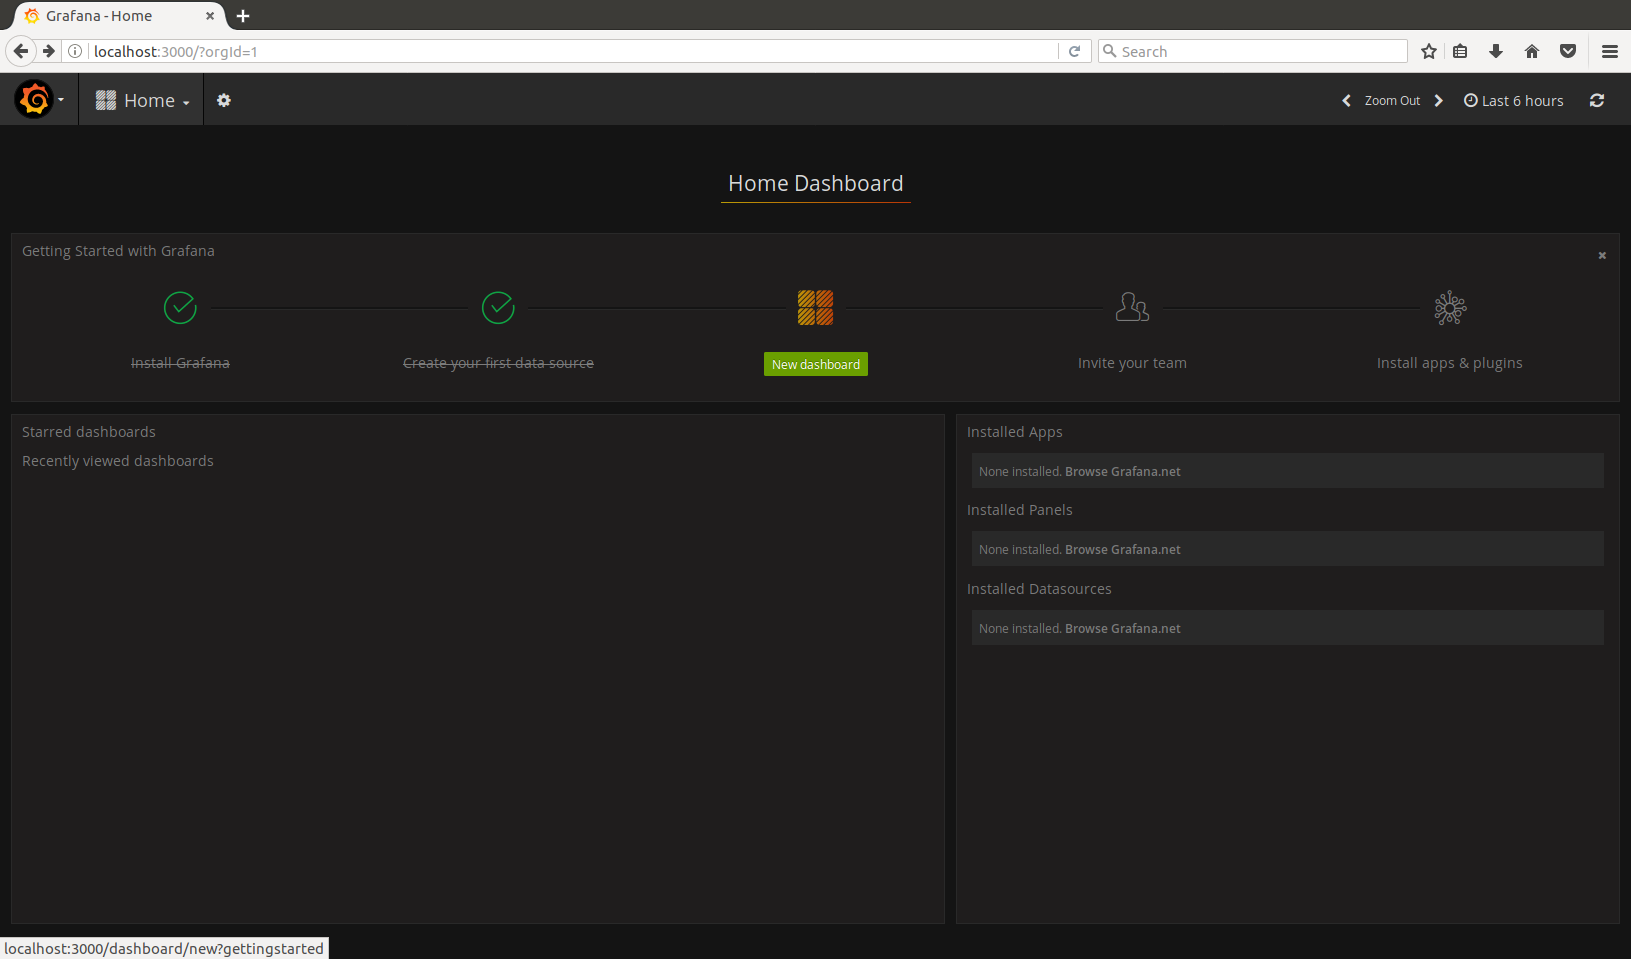This screenshot has height=959, width=1631.
Task: Click the Home Dashboard title
Action: point(816,183)
